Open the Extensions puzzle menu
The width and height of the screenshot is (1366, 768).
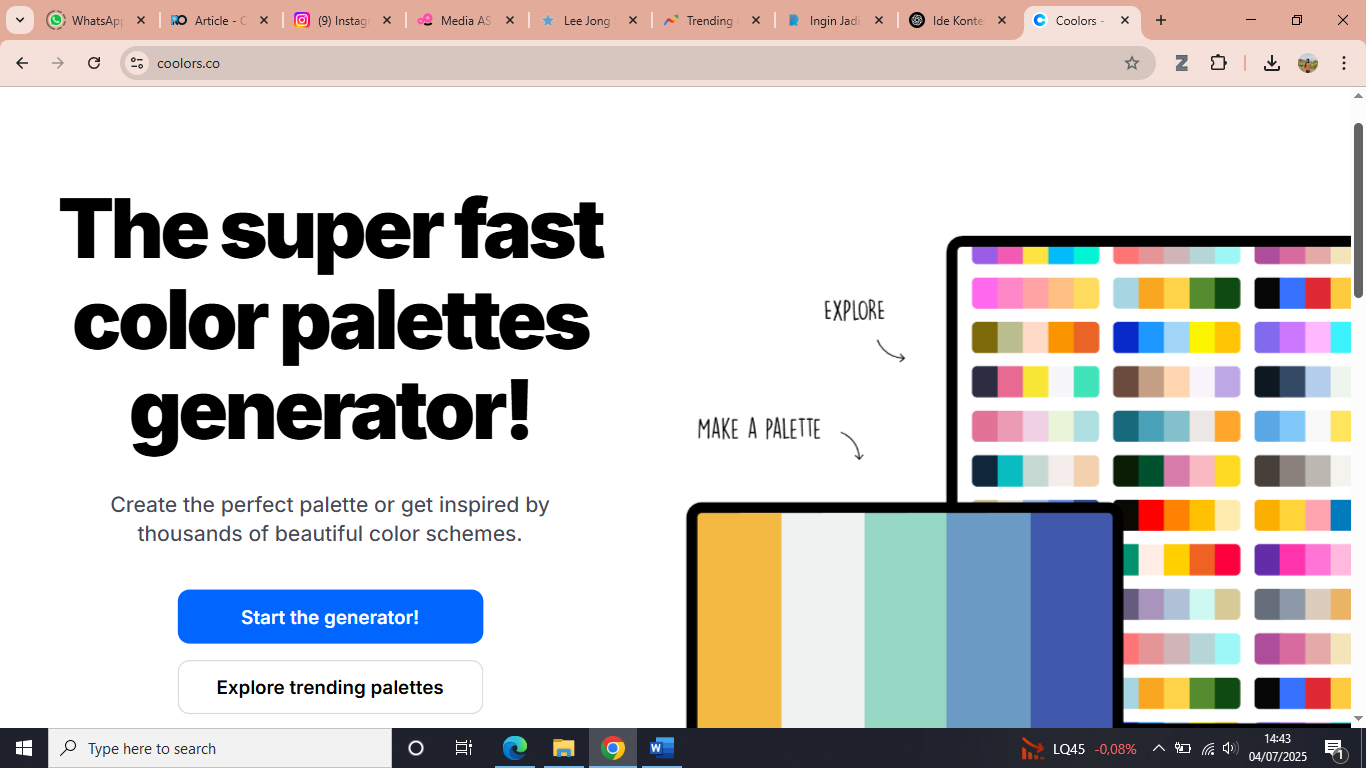pyautogui.click(x=1218, y=63)
